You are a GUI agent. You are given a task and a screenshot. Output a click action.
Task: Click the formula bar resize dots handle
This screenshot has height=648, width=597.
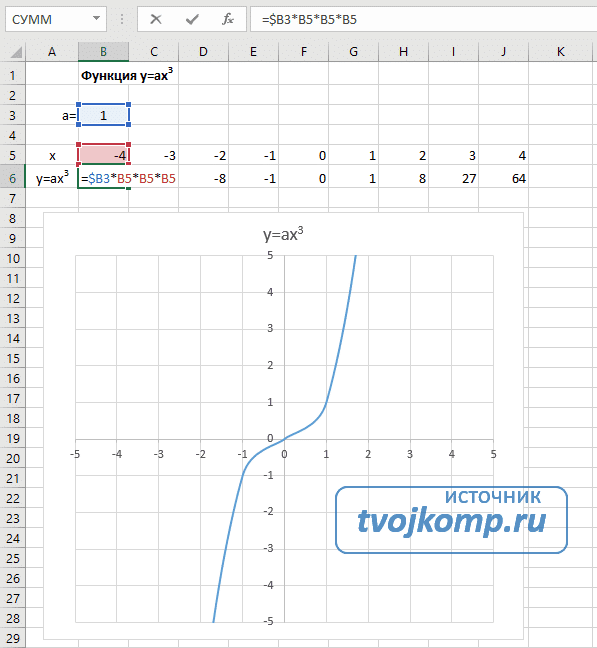[122, 19]
